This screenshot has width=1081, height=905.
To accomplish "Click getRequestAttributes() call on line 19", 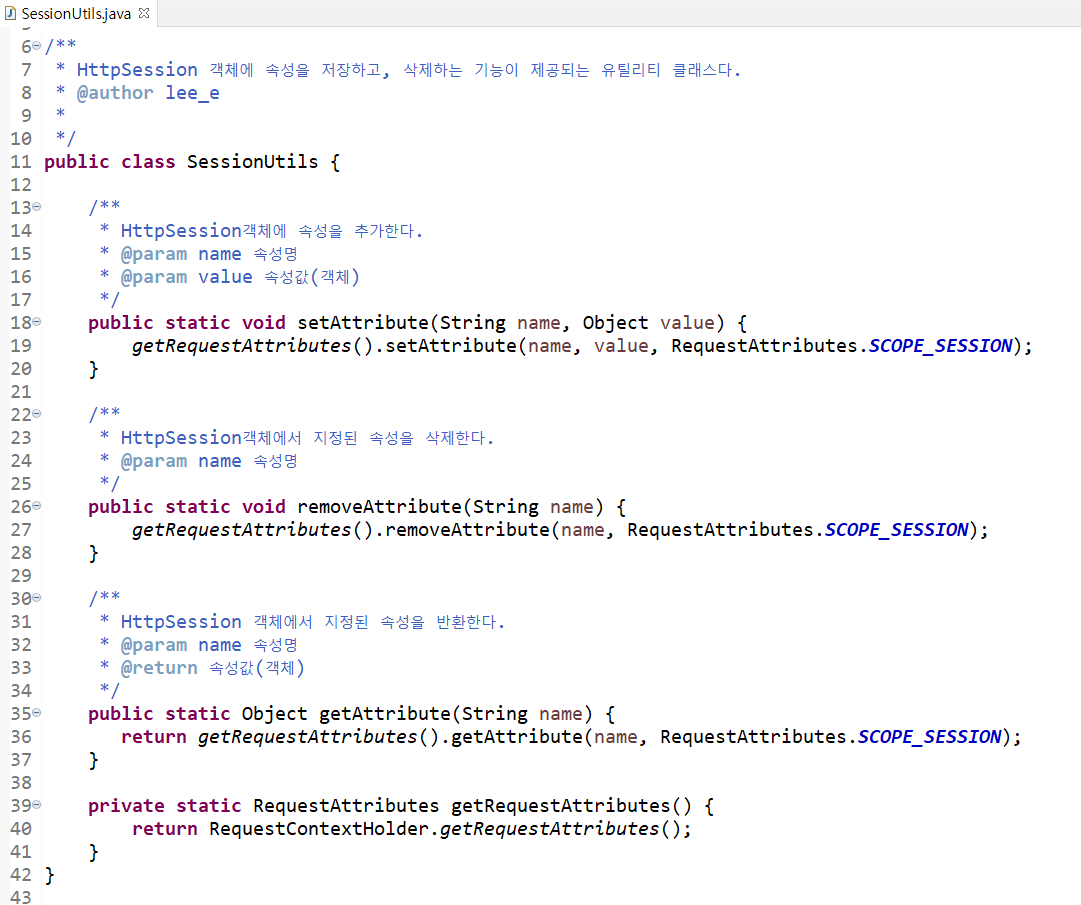I will [x=252, y=346].
